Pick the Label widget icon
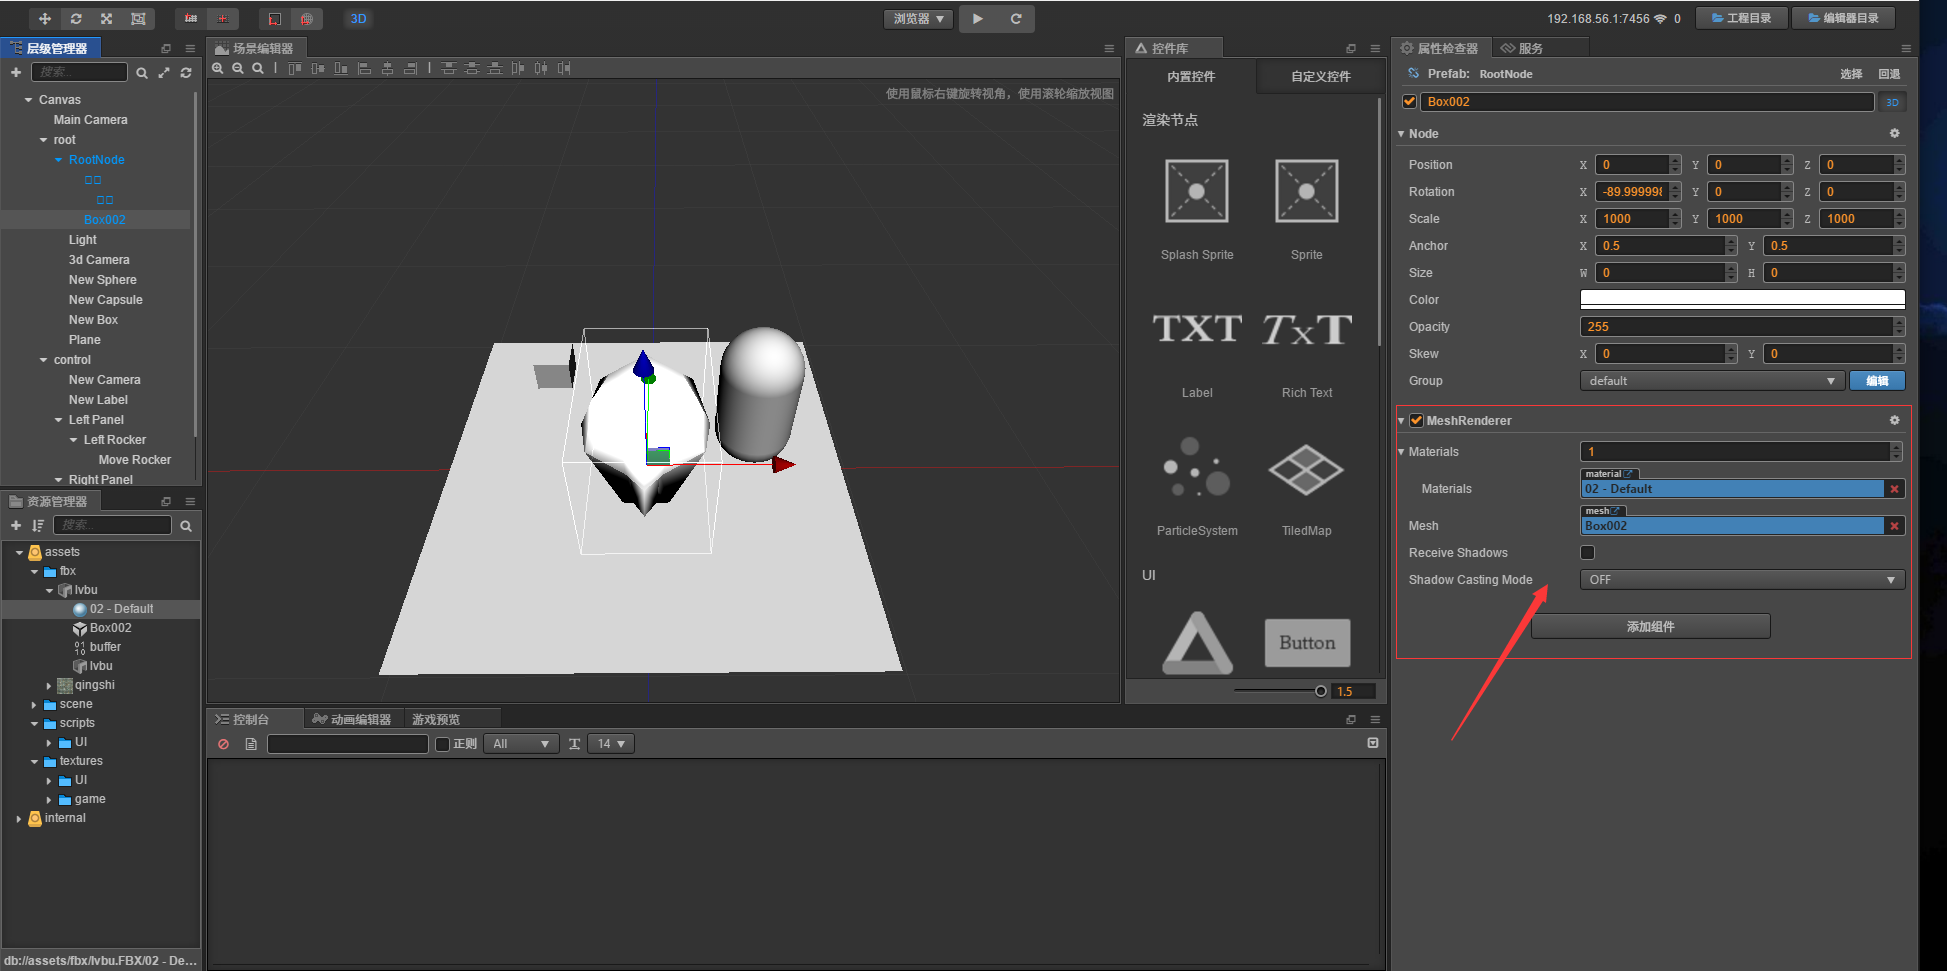1947x971 pixels. [x=1197, y=329]
